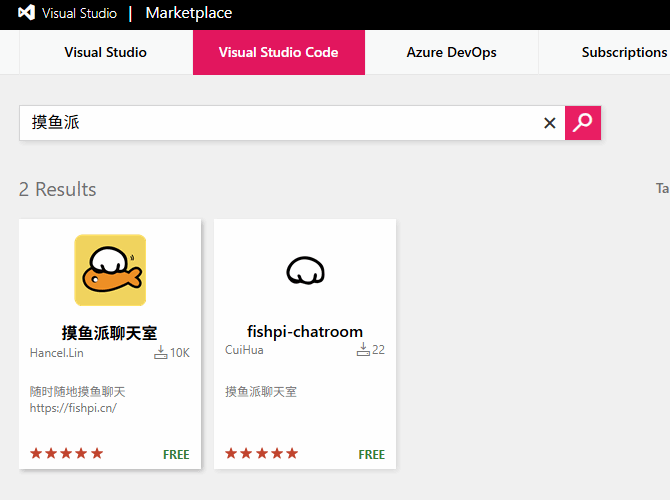The image size is (670, 500).
Task: Click the magnifier search button
Action: (x=582, y=123)
